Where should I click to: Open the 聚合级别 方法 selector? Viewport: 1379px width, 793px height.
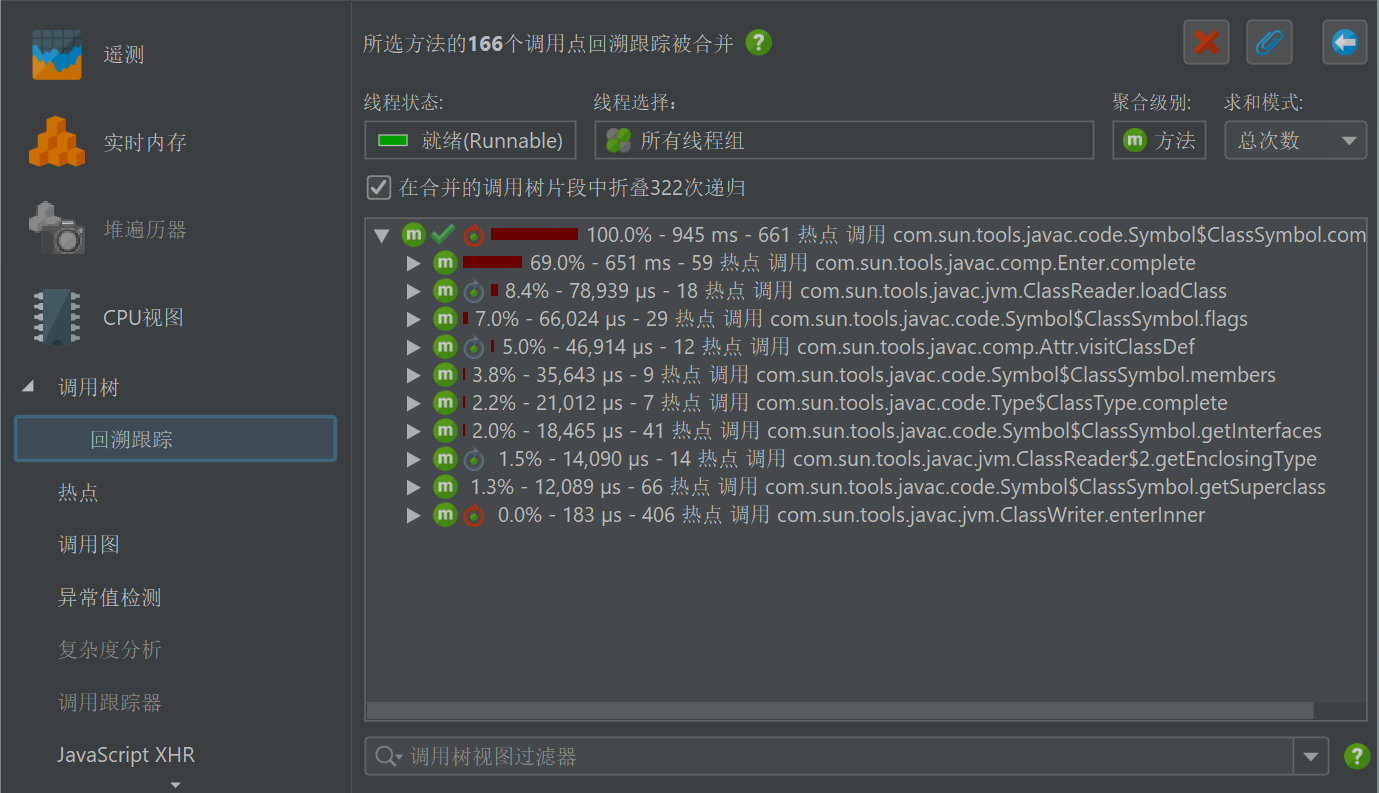(x=1159, y=140)
